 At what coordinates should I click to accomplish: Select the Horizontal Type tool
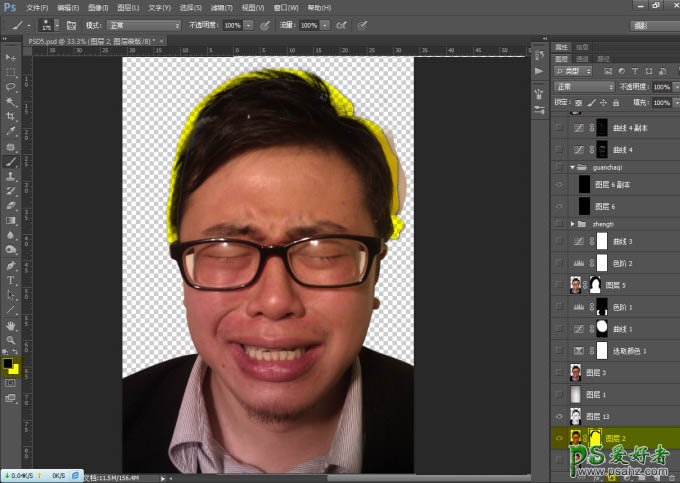click(11, 281)
